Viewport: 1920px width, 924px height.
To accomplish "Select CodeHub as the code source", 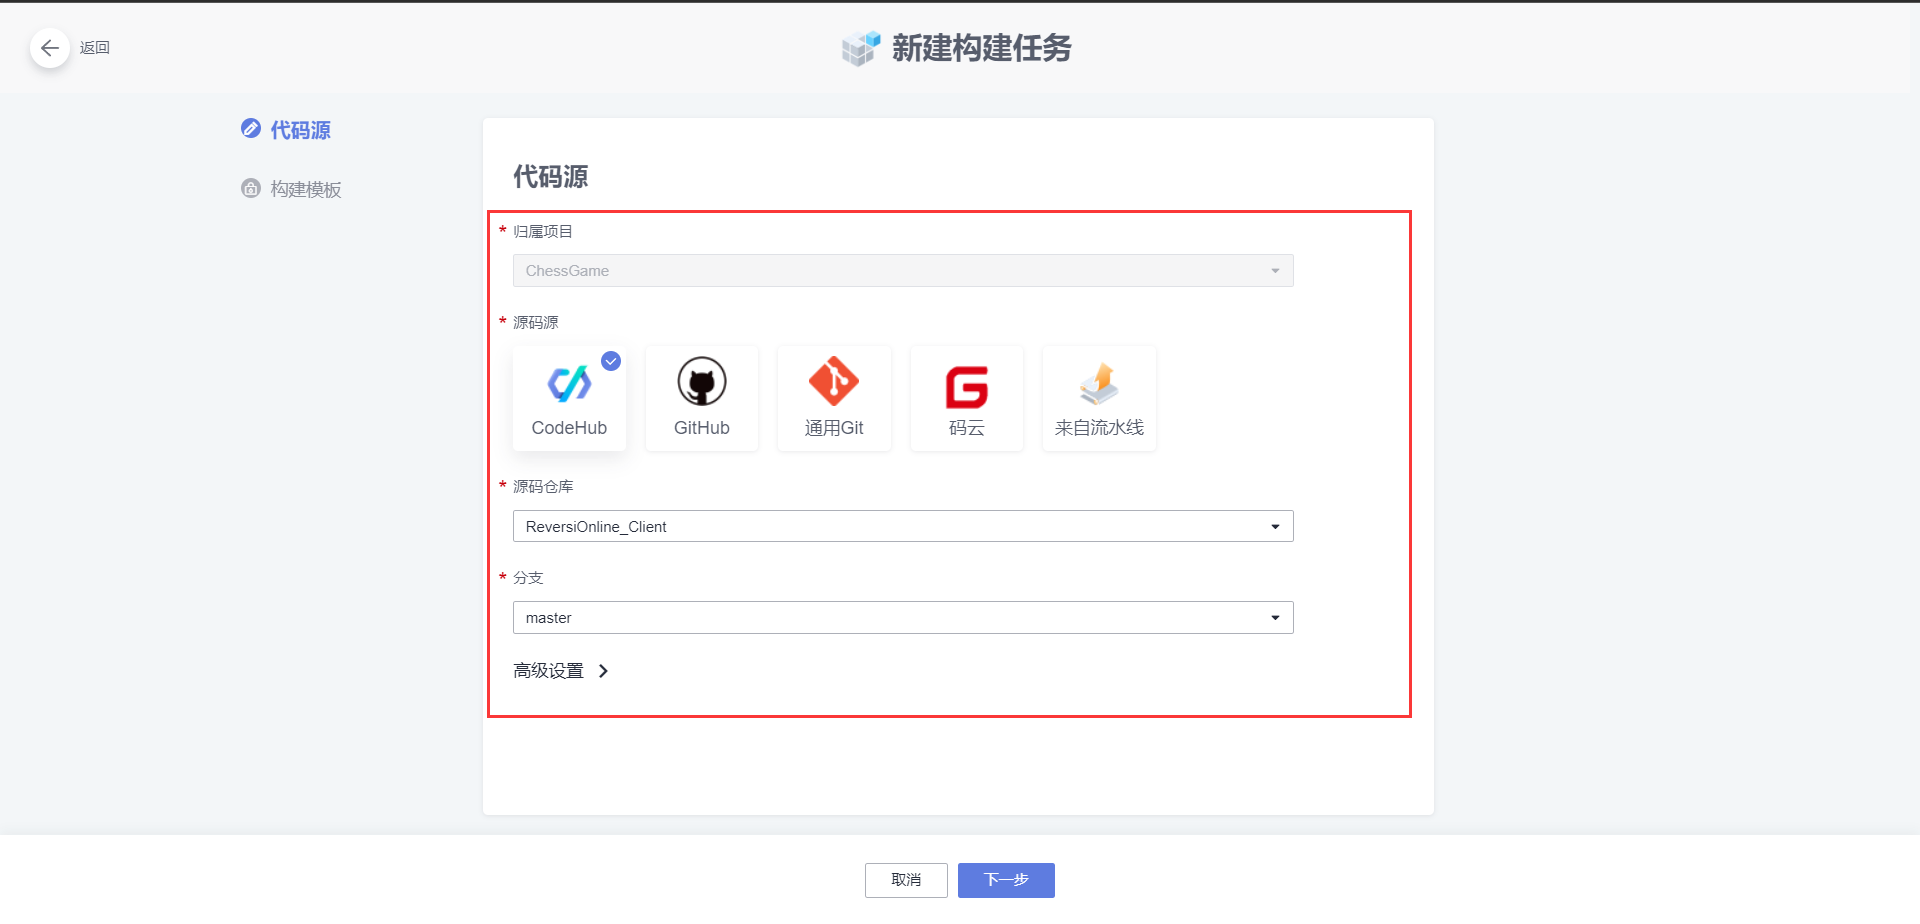I will point(569,398).
